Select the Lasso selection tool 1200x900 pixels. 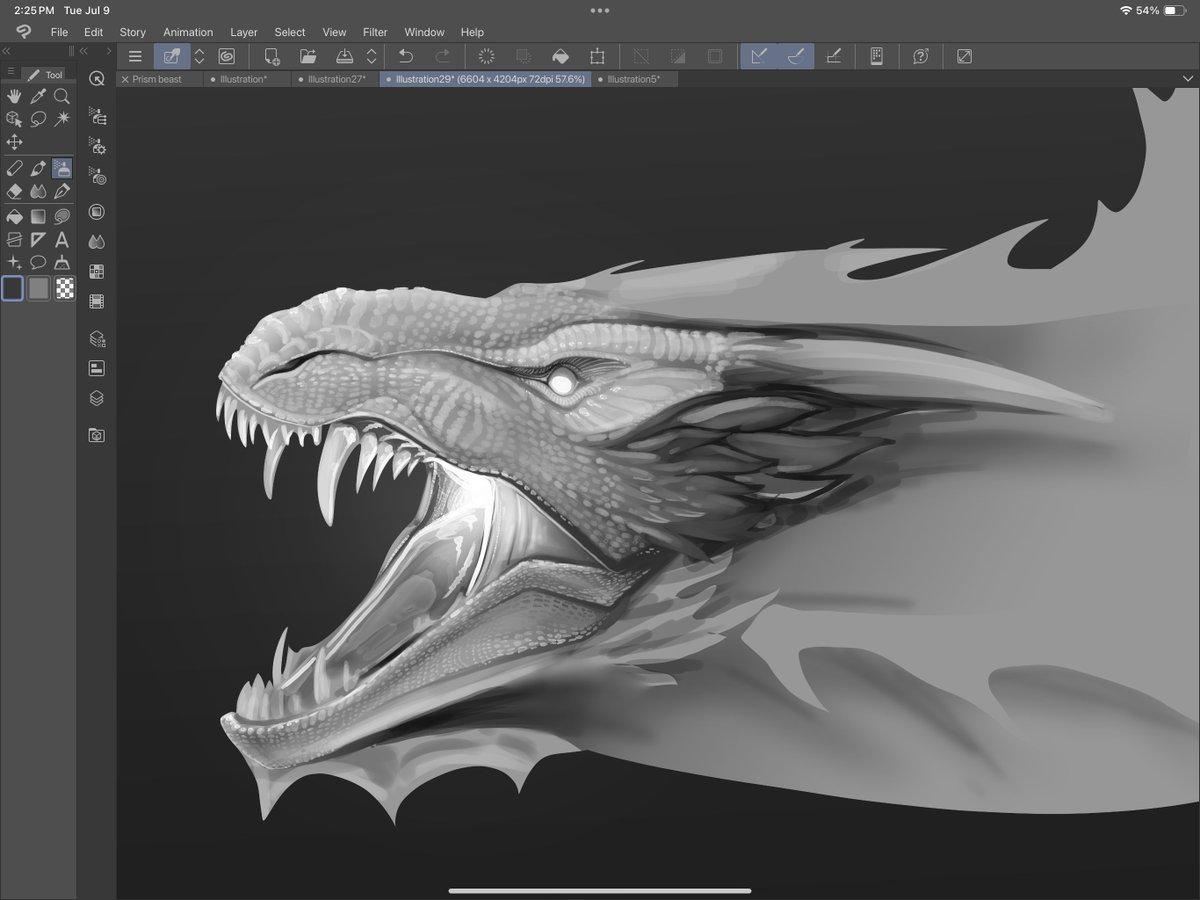tap(38, 118)
